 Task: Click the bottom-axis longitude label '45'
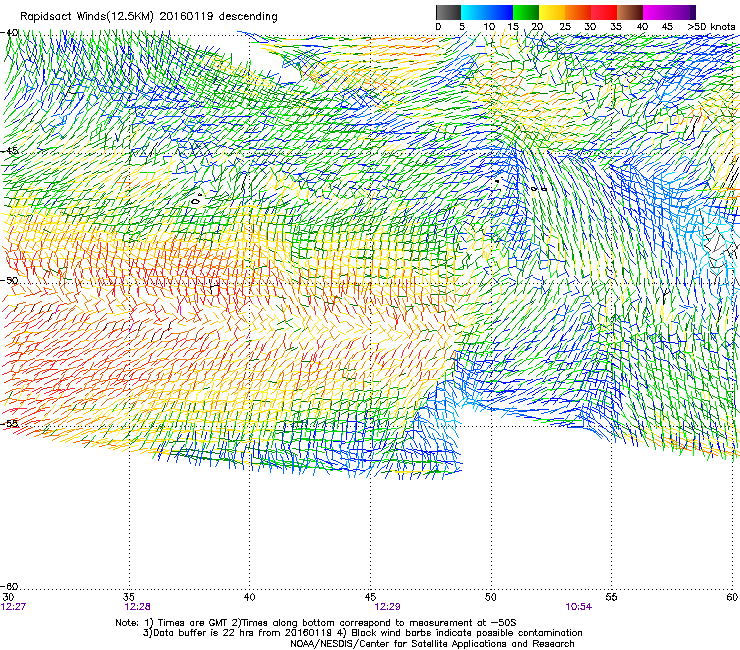(x=370, y=597)
